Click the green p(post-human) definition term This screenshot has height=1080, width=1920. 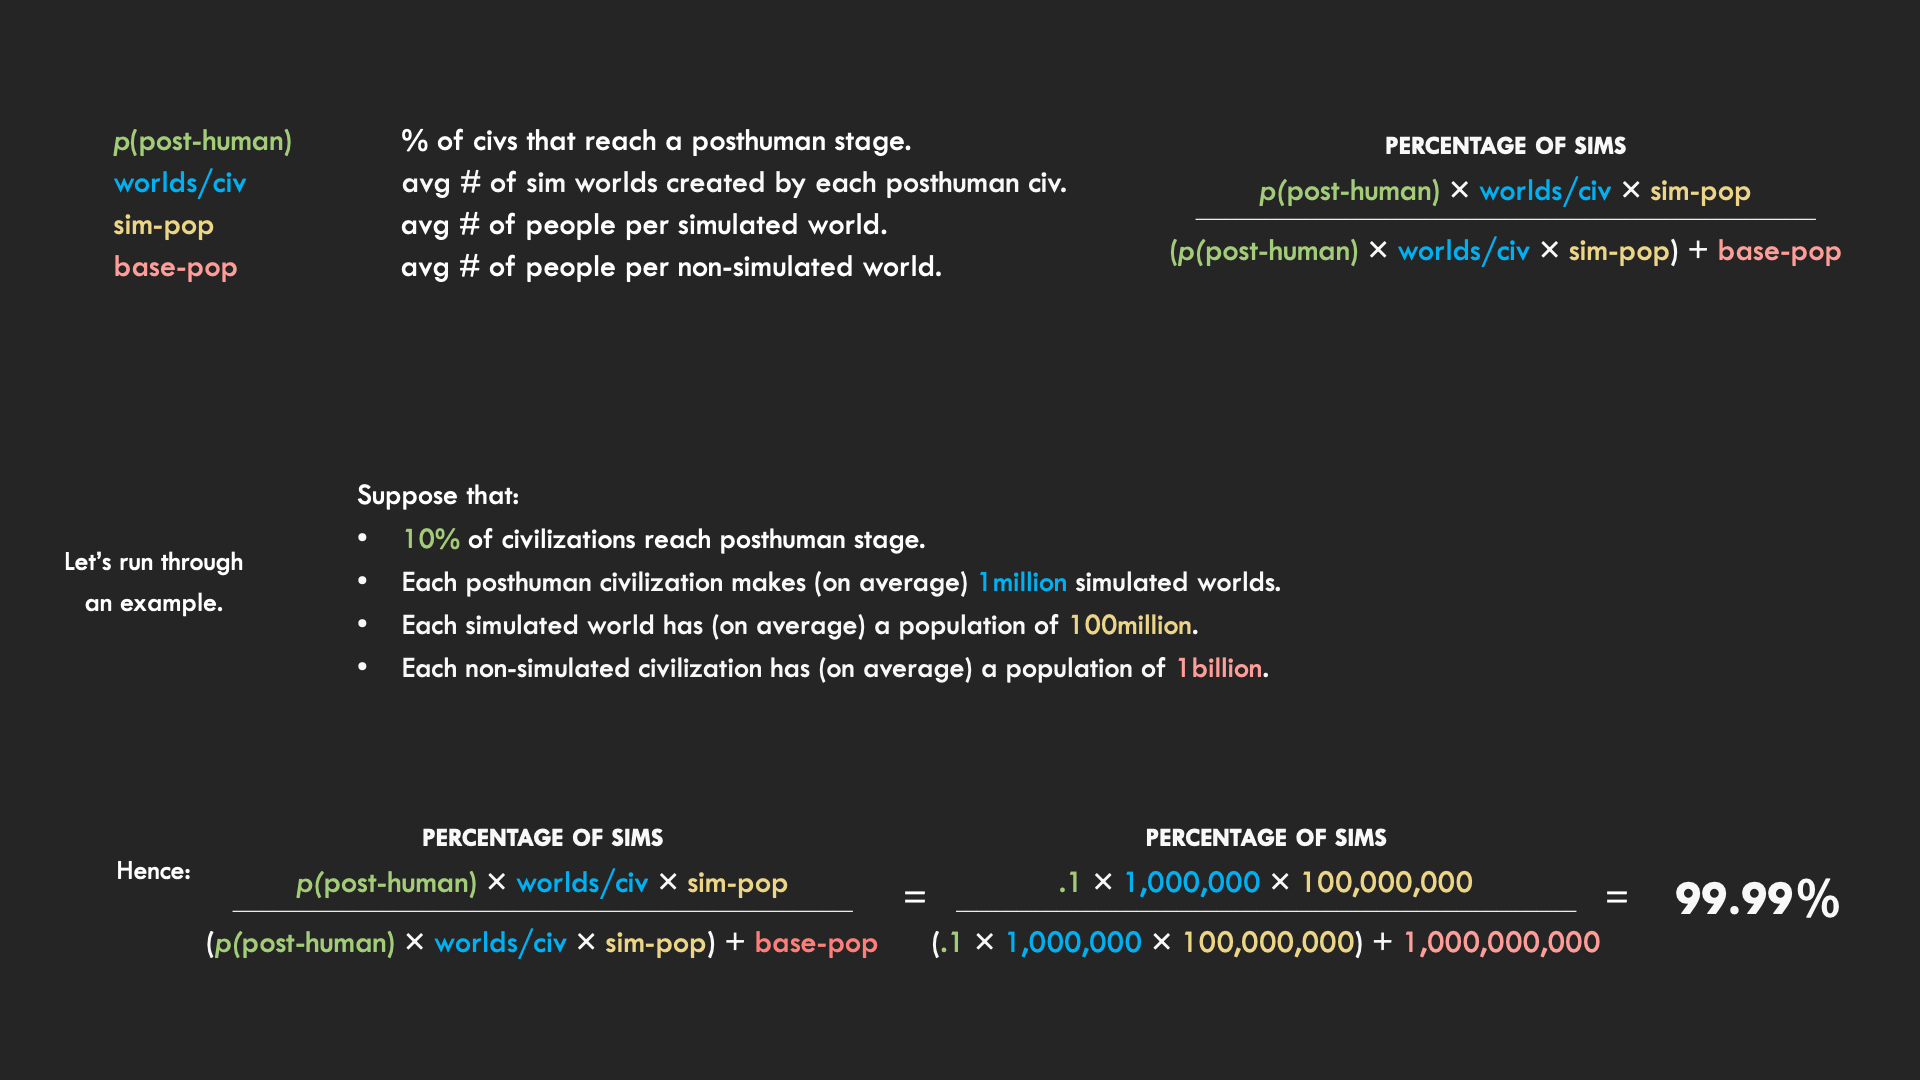[202, 141]
